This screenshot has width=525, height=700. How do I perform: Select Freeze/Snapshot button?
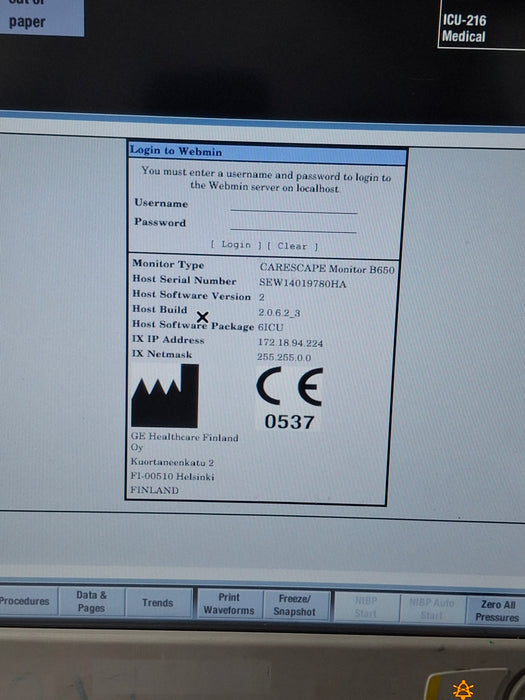point(295,605)
